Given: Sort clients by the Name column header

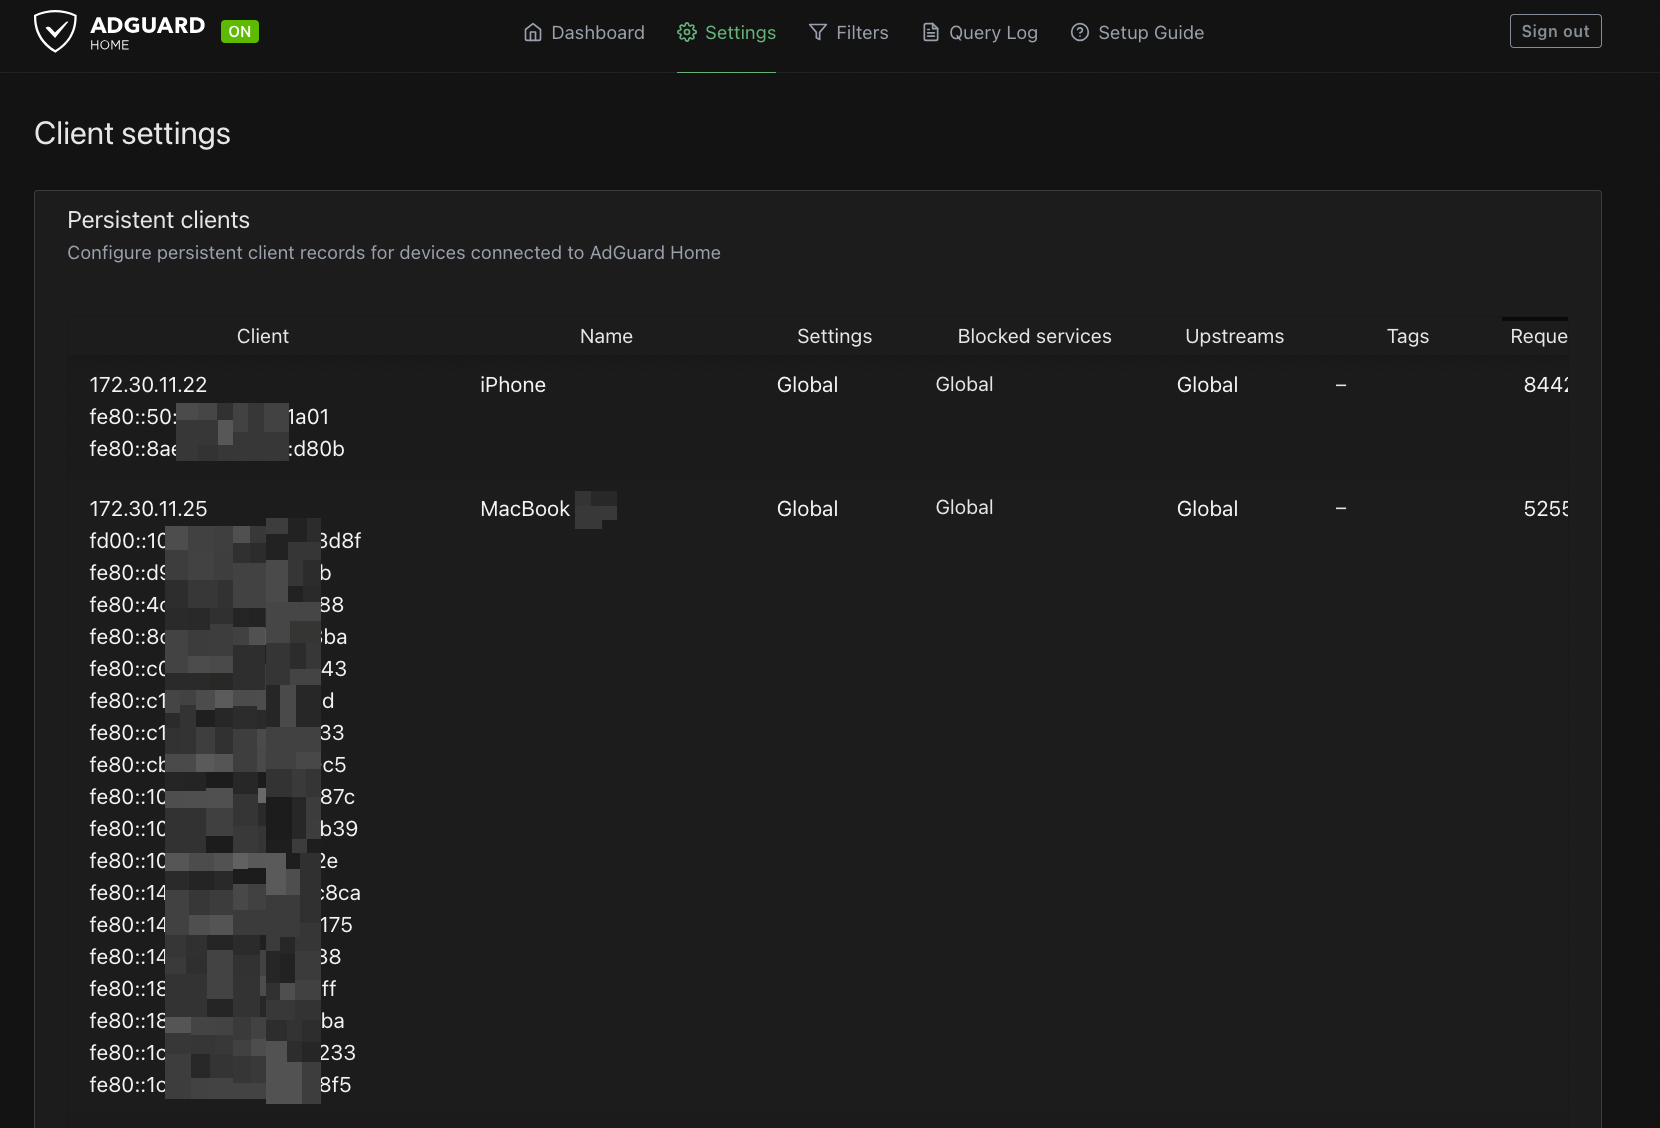Looking at the screenshot, I should click(x=606, y=337).
